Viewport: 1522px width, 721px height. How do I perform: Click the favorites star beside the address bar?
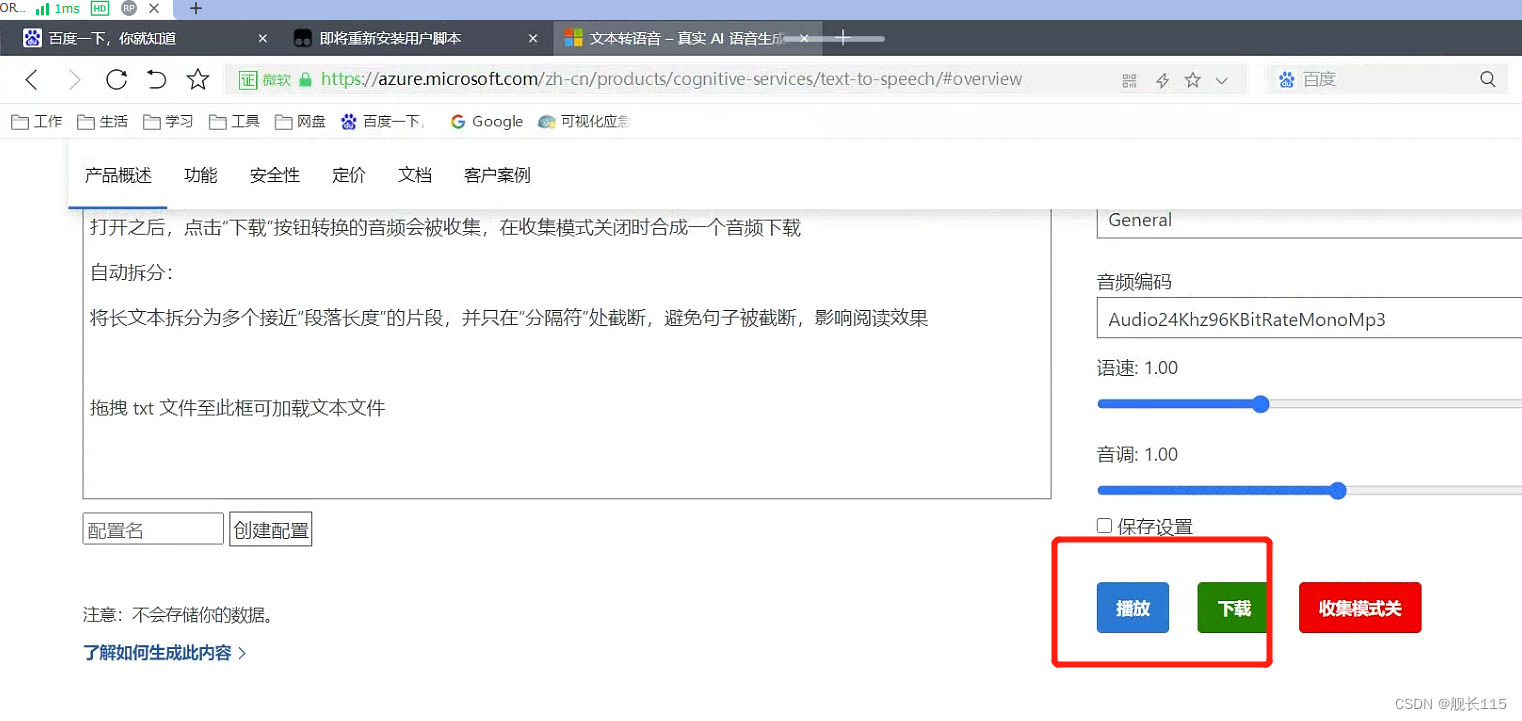point(198,79)
